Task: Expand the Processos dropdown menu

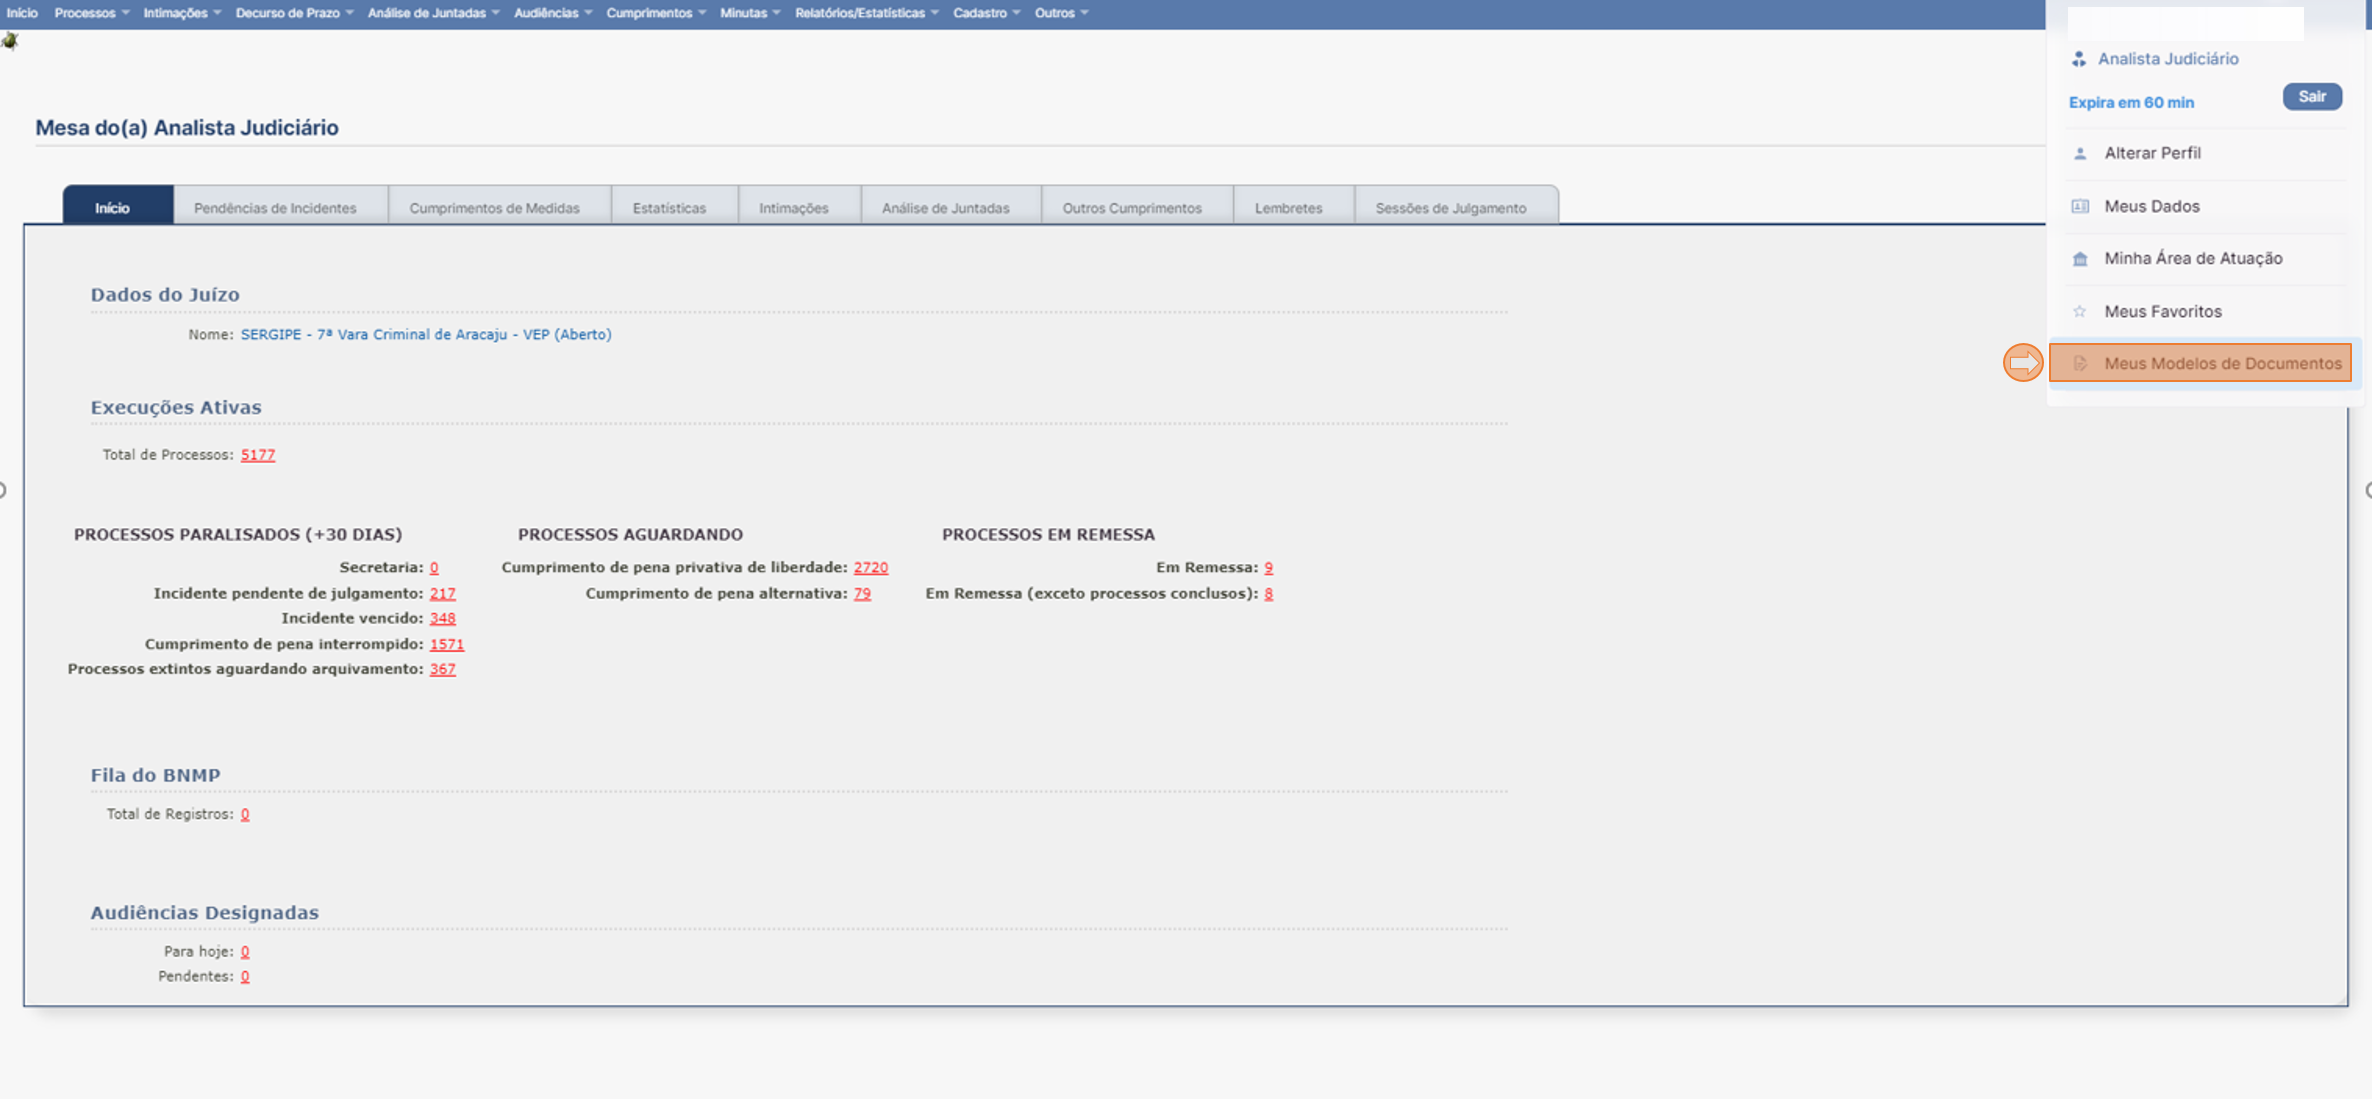Action: point(92,13)
